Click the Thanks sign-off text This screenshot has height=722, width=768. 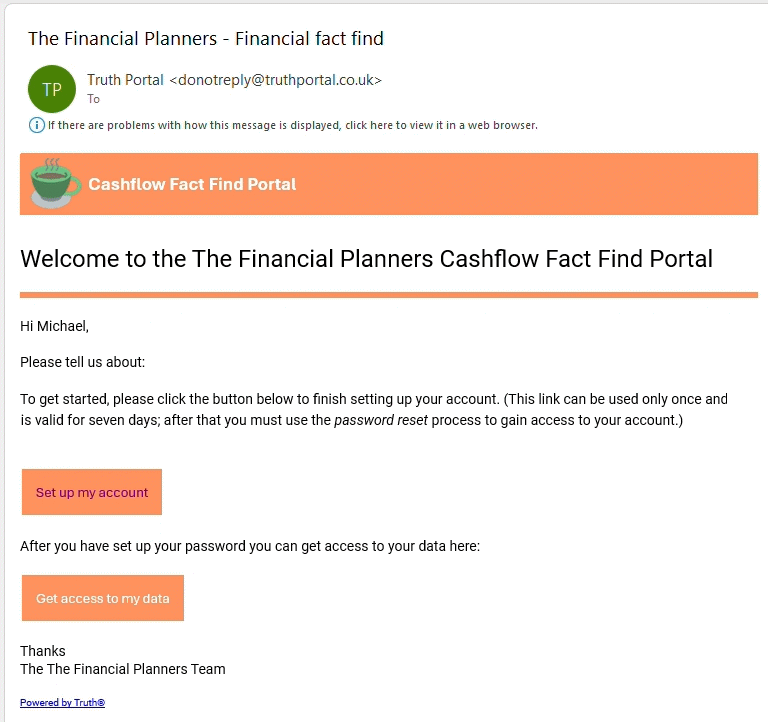[x=43, y=651]
